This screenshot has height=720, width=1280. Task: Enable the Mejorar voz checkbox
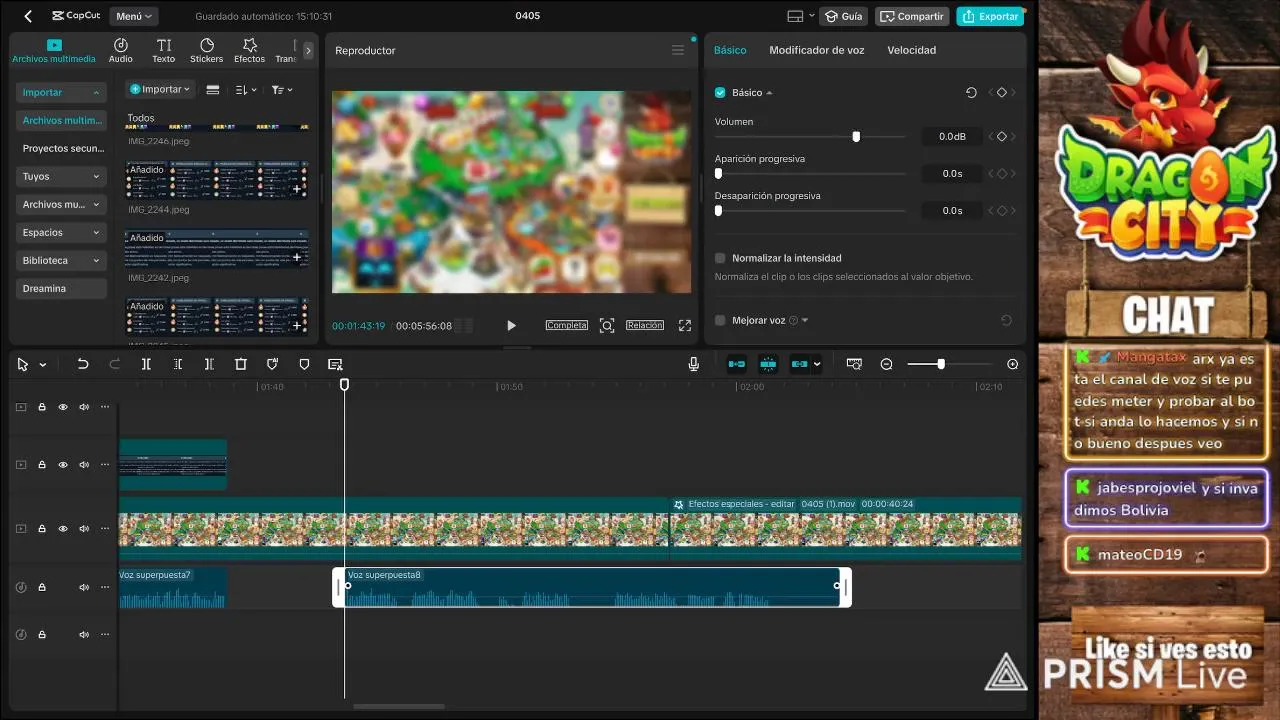click(720, 320)
